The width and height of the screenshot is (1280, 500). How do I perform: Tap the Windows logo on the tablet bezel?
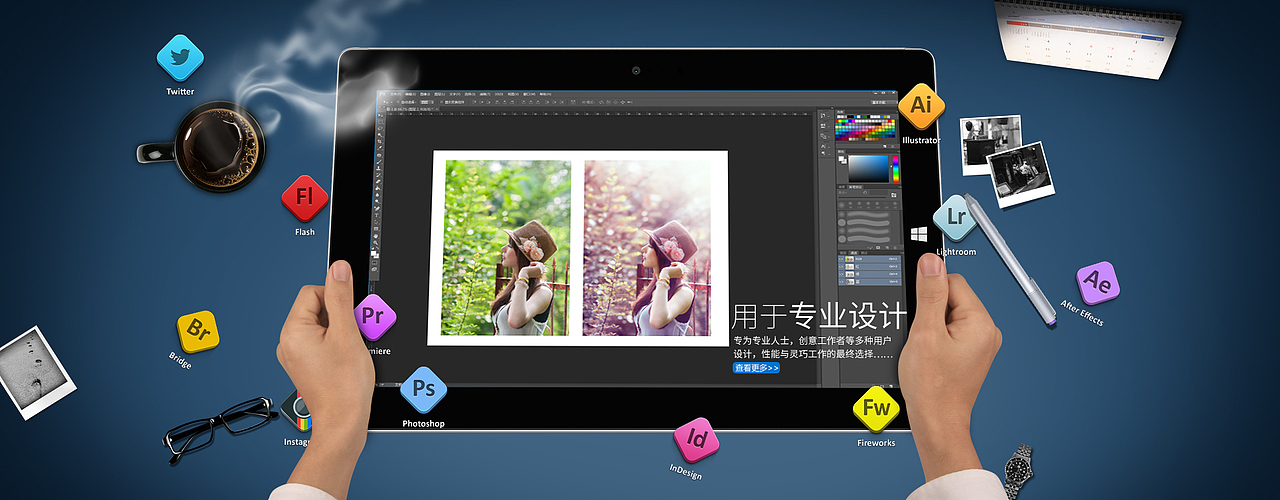[x=919, y=234]
